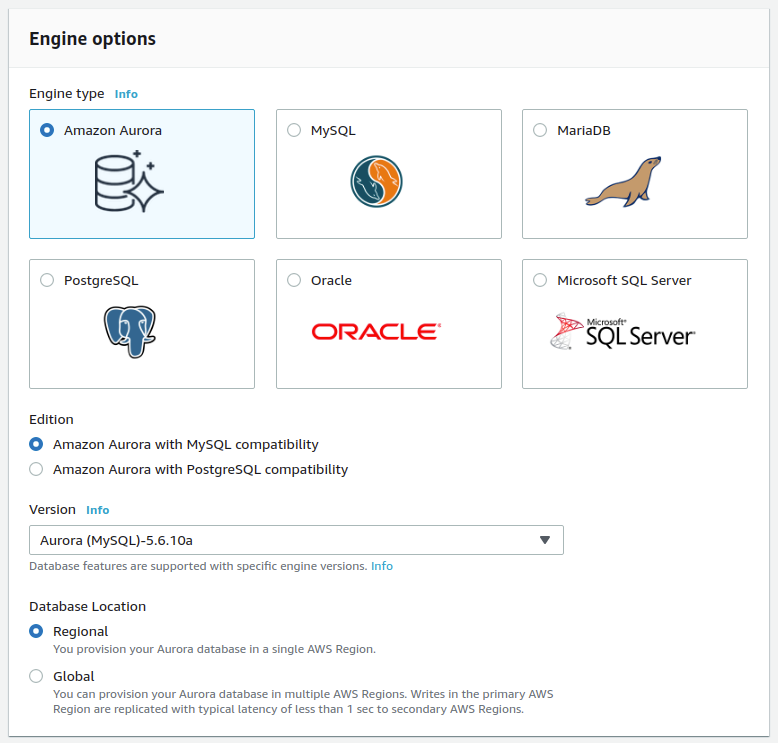Choose Aurora with MySQL compatibility edition
This screenshot has height=743, width=778.
(36, 444)
